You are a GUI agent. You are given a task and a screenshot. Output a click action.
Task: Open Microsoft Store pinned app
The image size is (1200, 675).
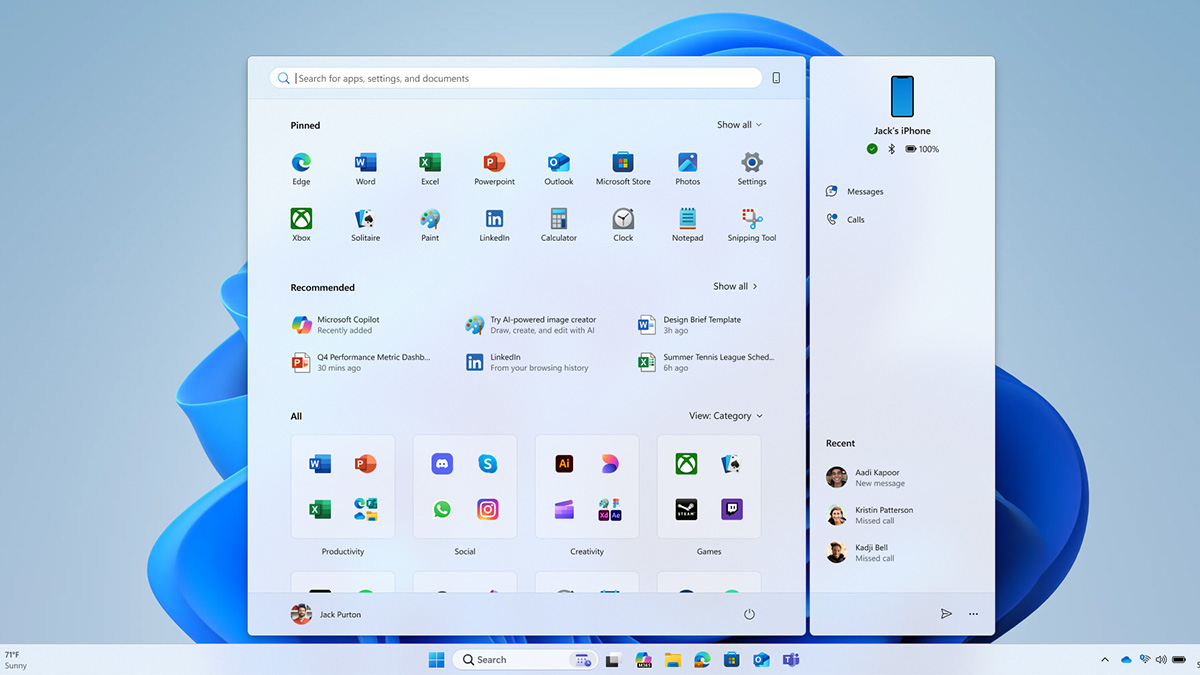(623, 168)
